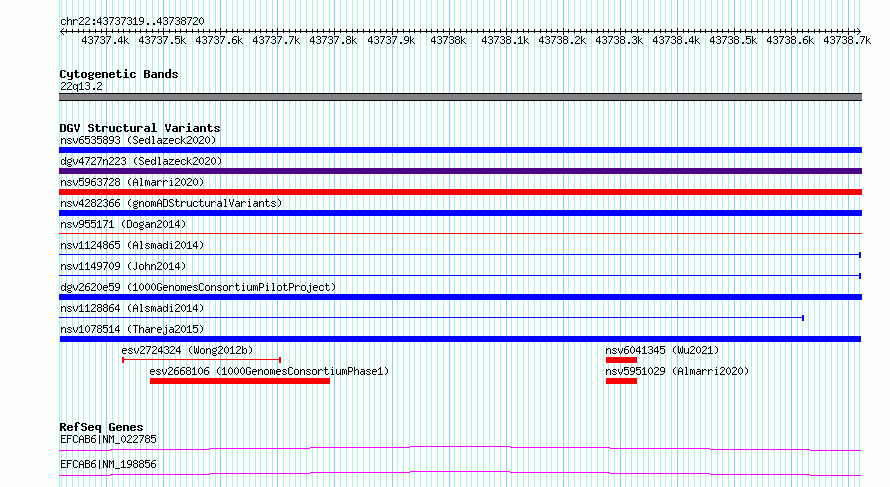
Task: Open nsv1149709 (John2014) variant label
Action: click(123, 266)
